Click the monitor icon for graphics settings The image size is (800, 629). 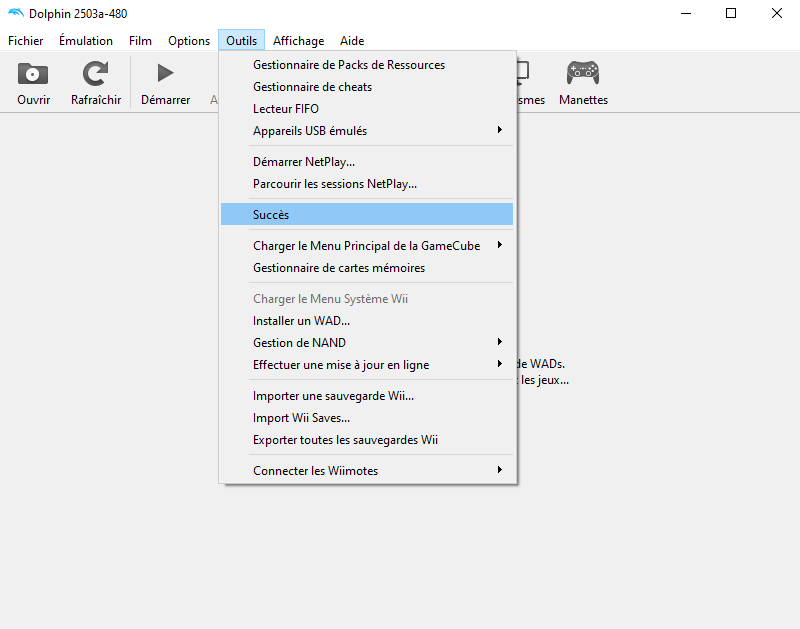click(522, 73)
